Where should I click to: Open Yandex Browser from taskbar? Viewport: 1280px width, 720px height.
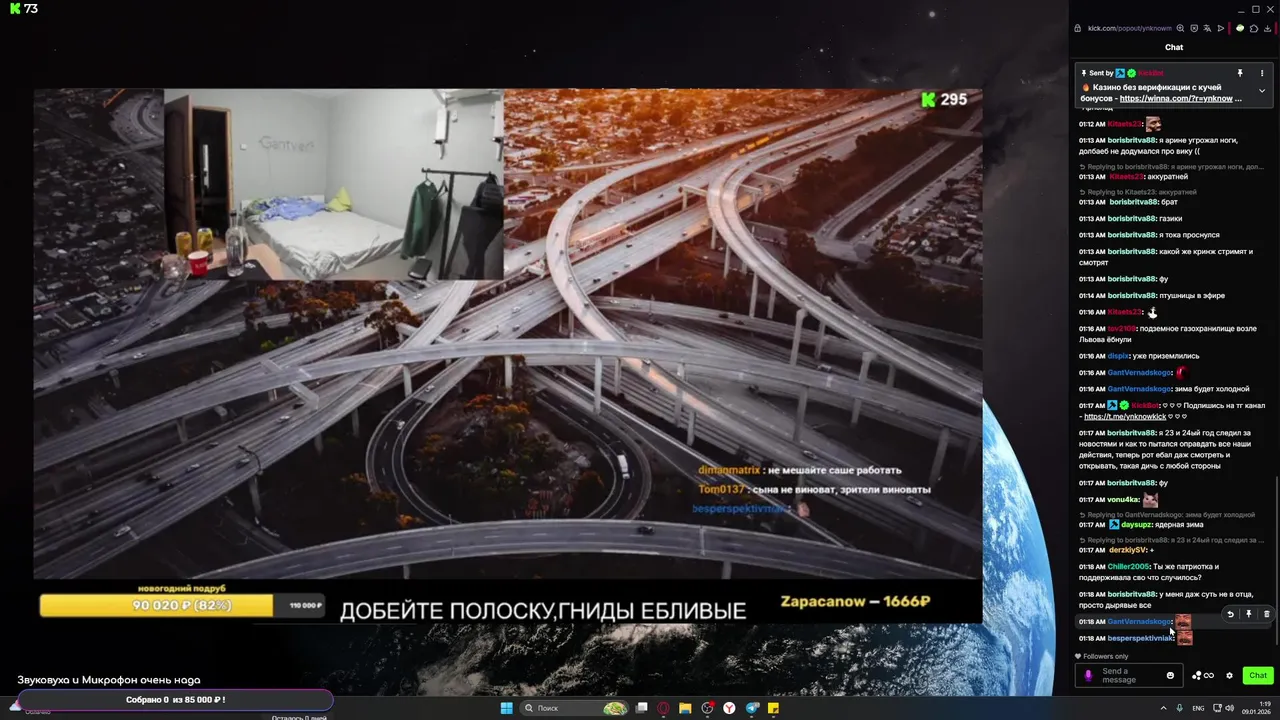[730, 708]
